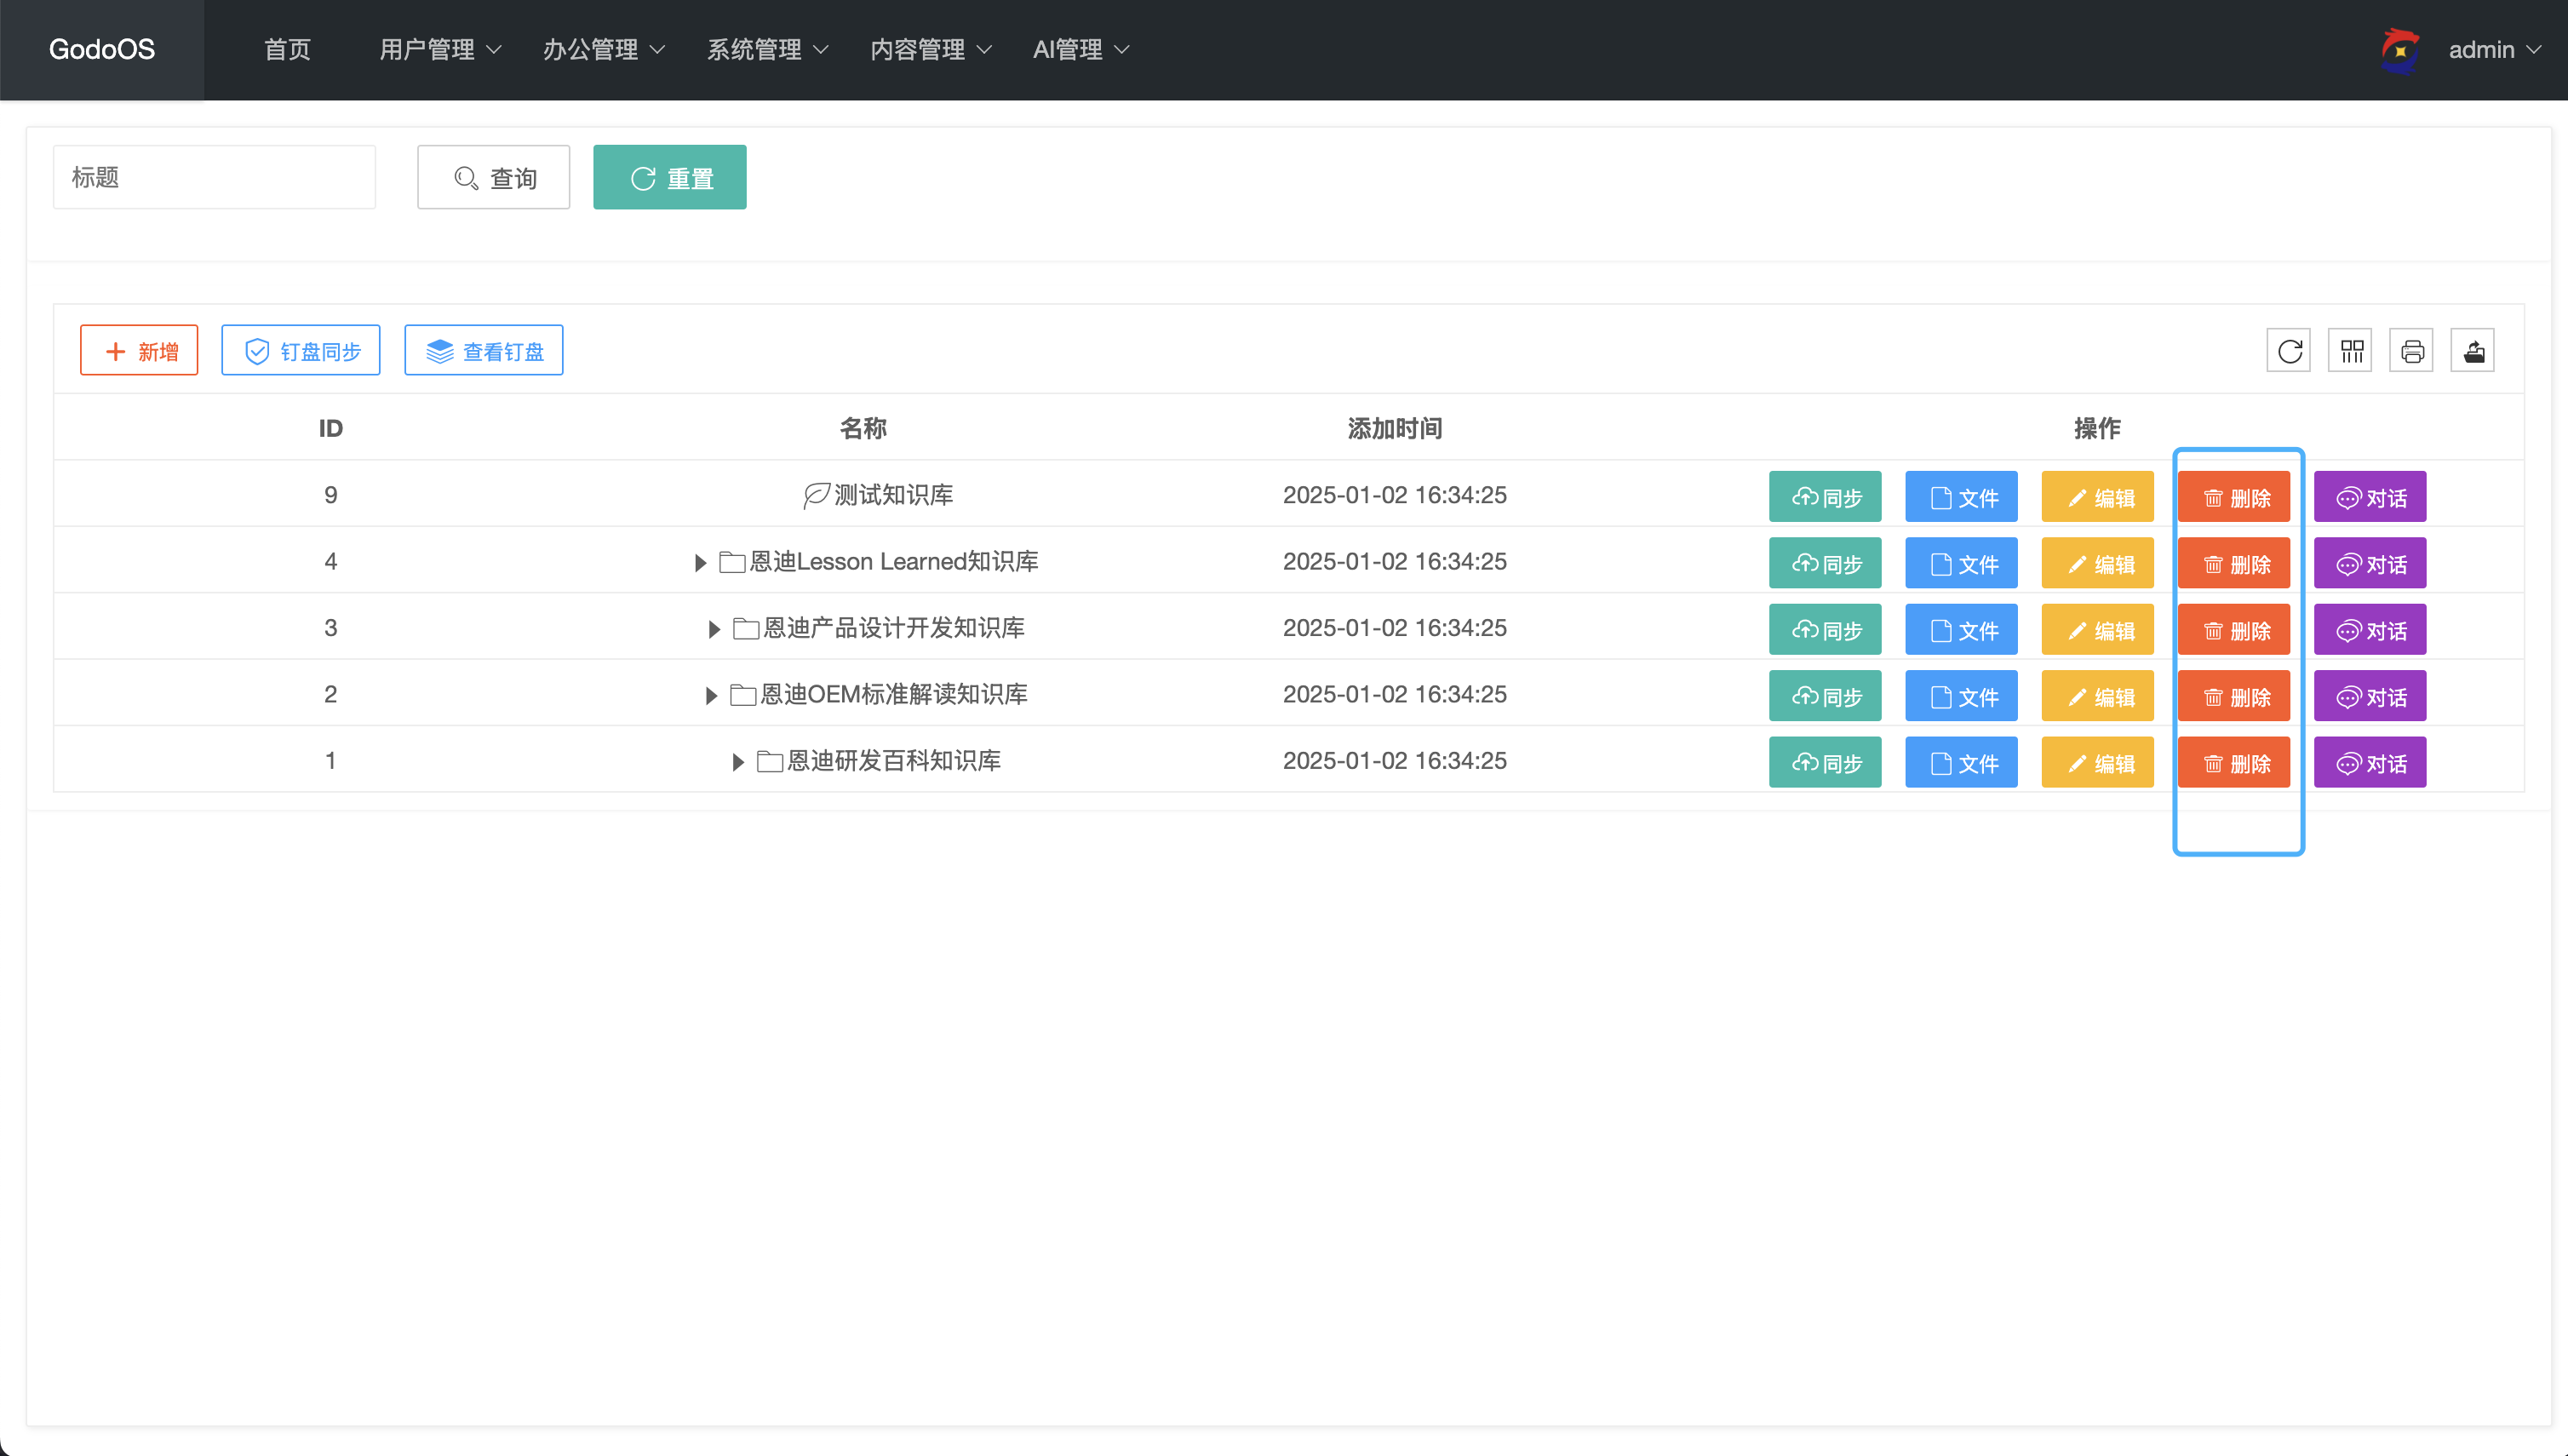Focus the 标题 search input

click(x=214, y=178)
